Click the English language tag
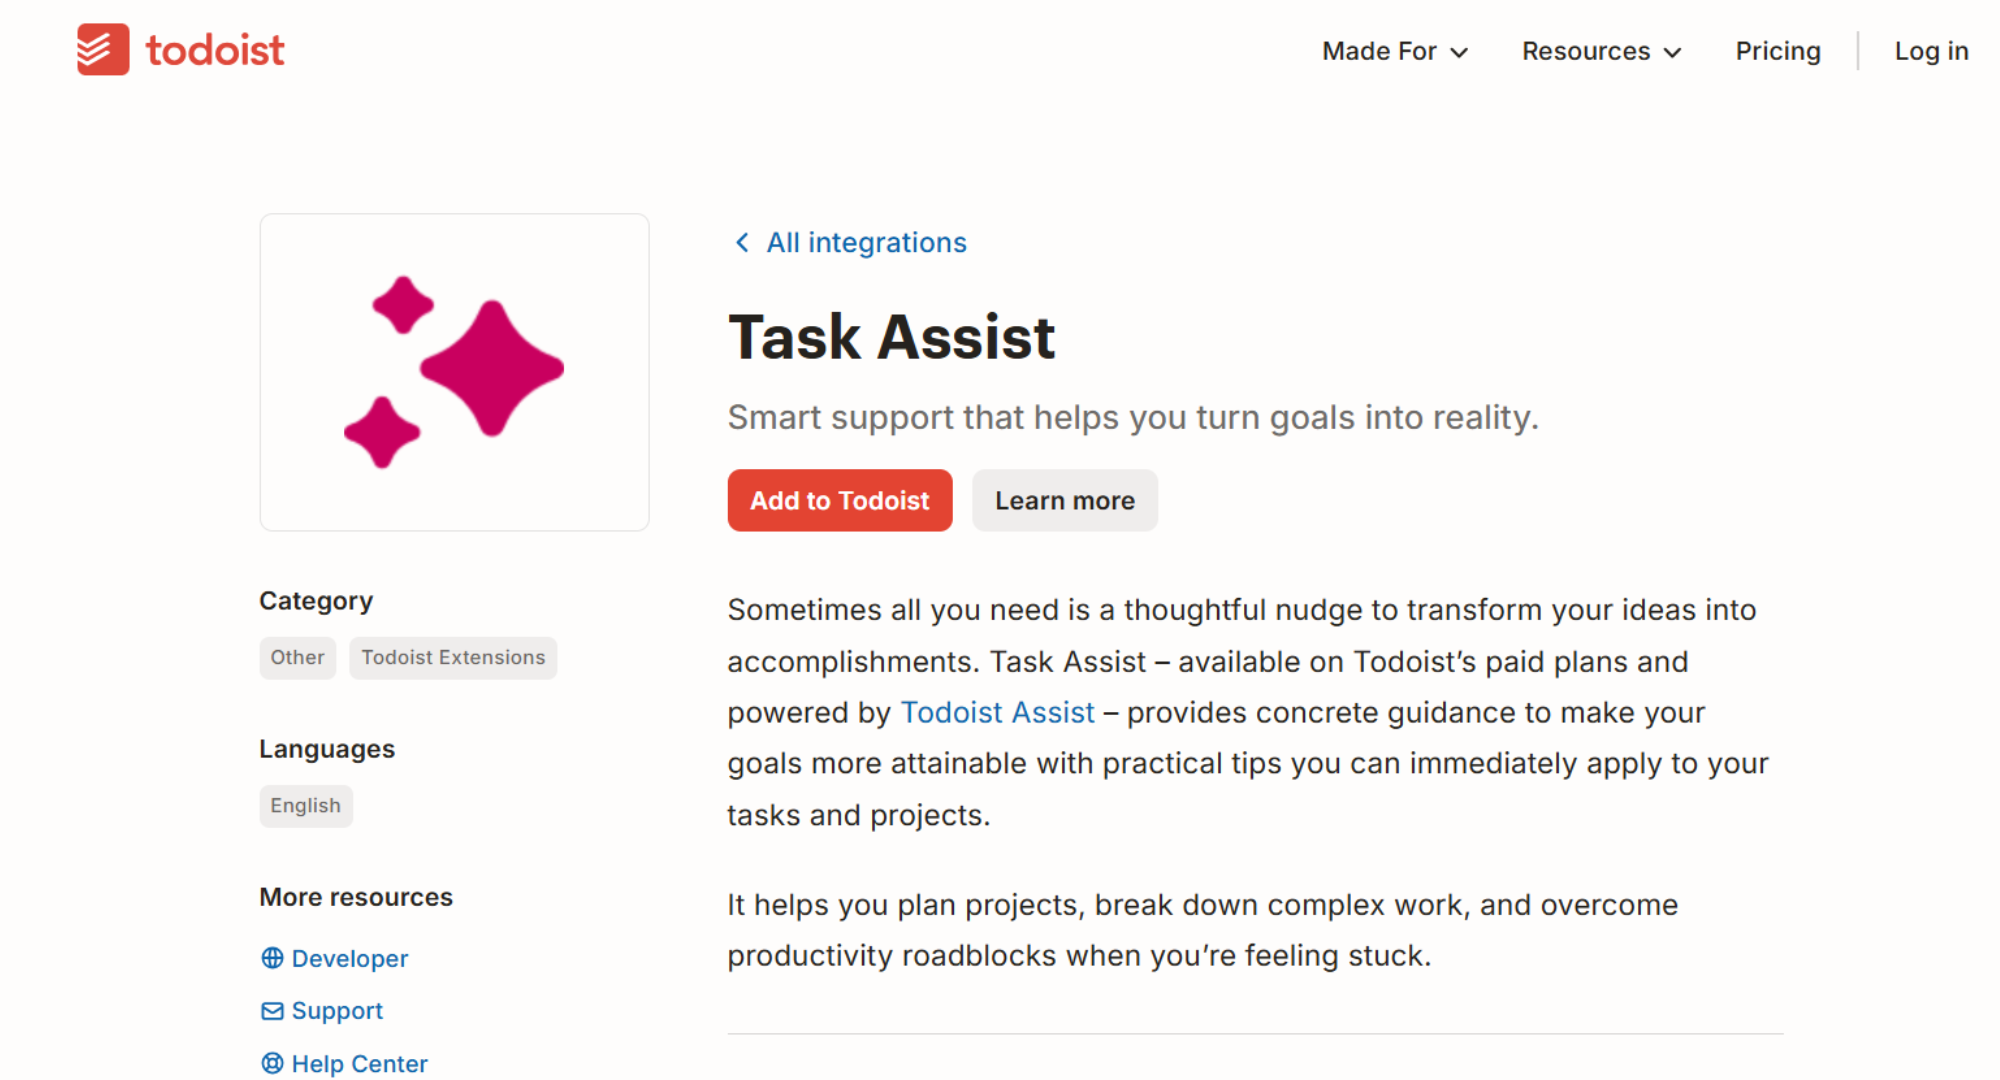2000x1080 pixels. tap(305, 806)
